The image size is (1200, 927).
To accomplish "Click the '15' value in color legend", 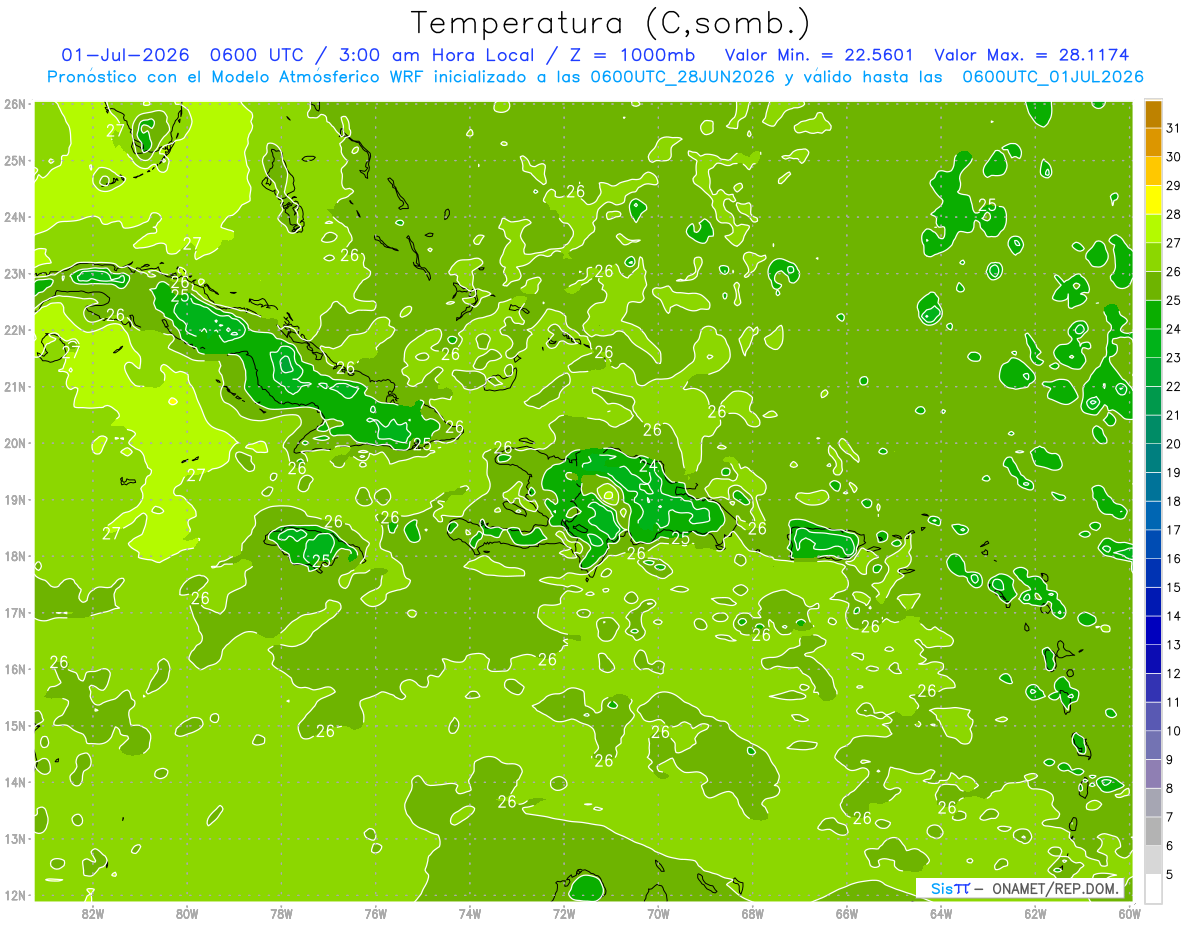I will tap(1173, 588).
